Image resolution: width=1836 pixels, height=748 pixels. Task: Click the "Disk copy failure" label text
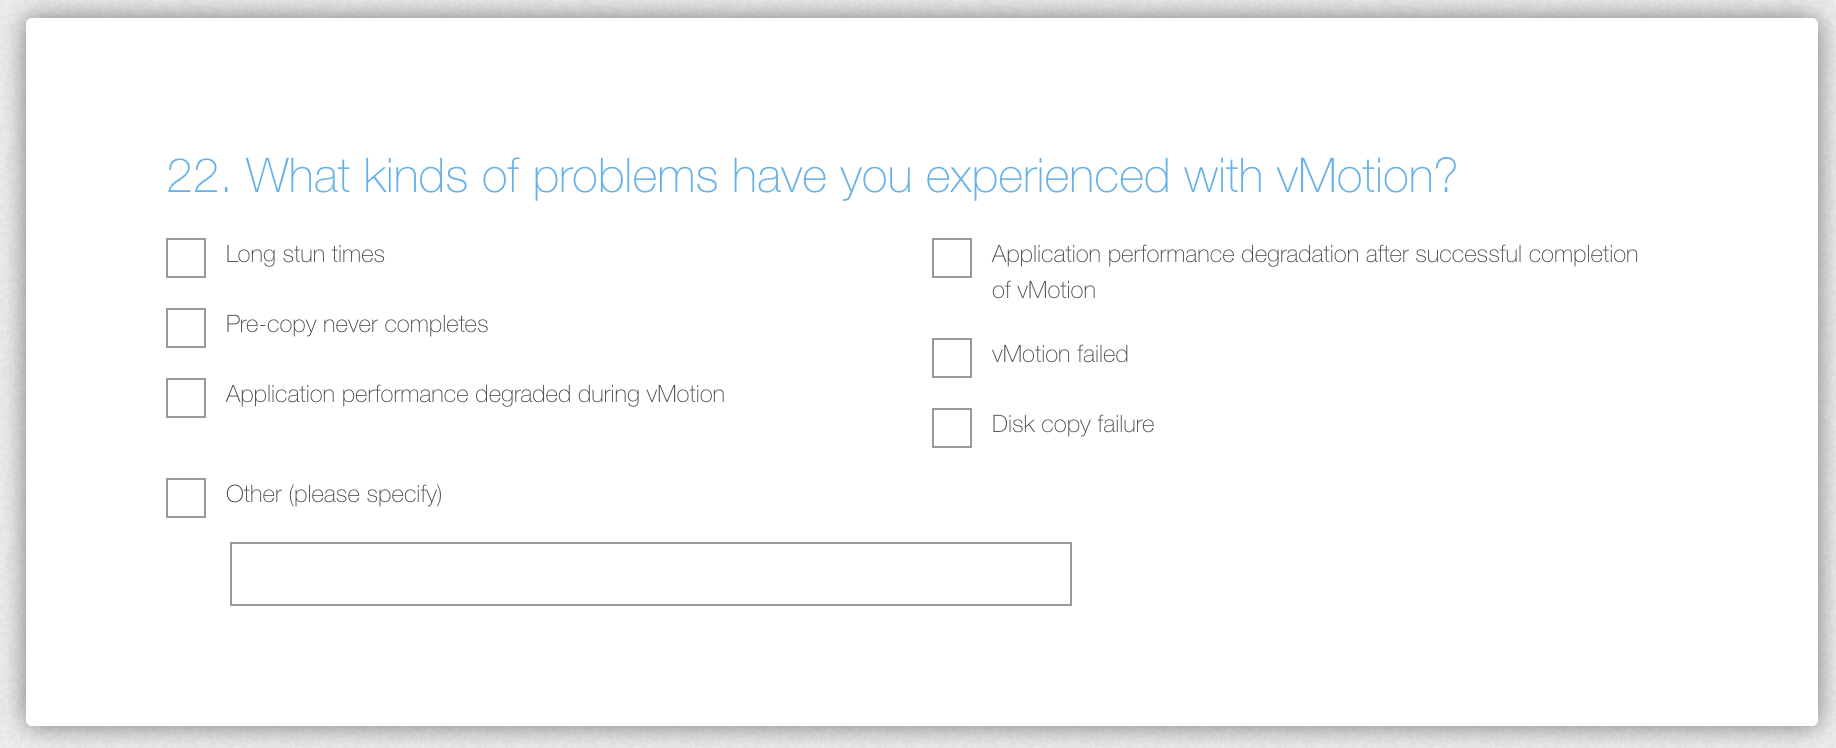tap(1073, 425)
